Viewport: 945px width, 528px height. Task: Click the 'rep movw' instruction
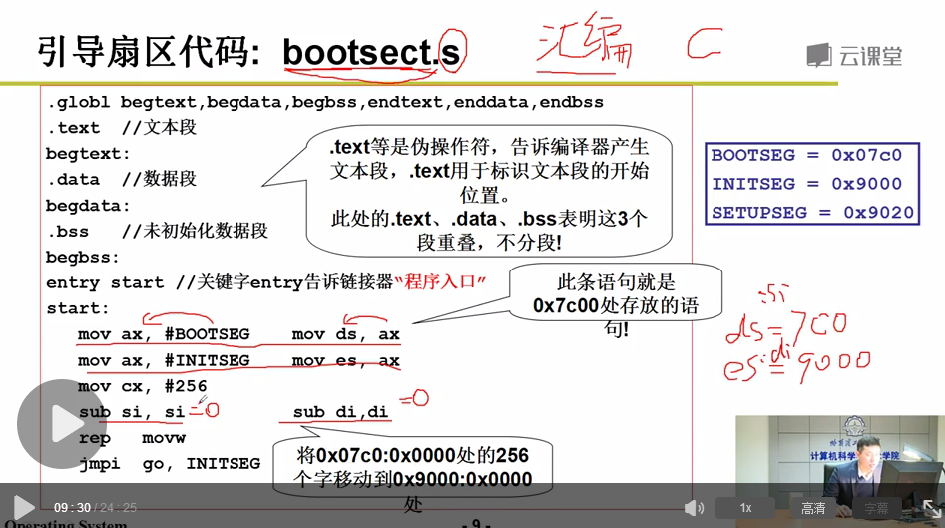coord(132,438)
